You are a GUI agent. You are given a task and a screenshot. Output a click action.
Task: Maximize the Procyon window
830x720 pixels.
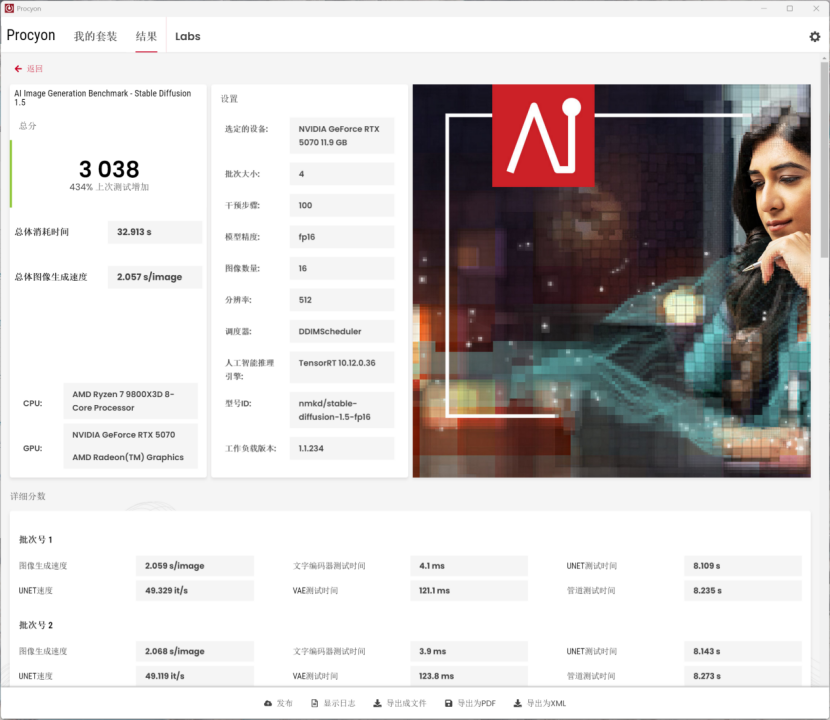pos(789,8)
